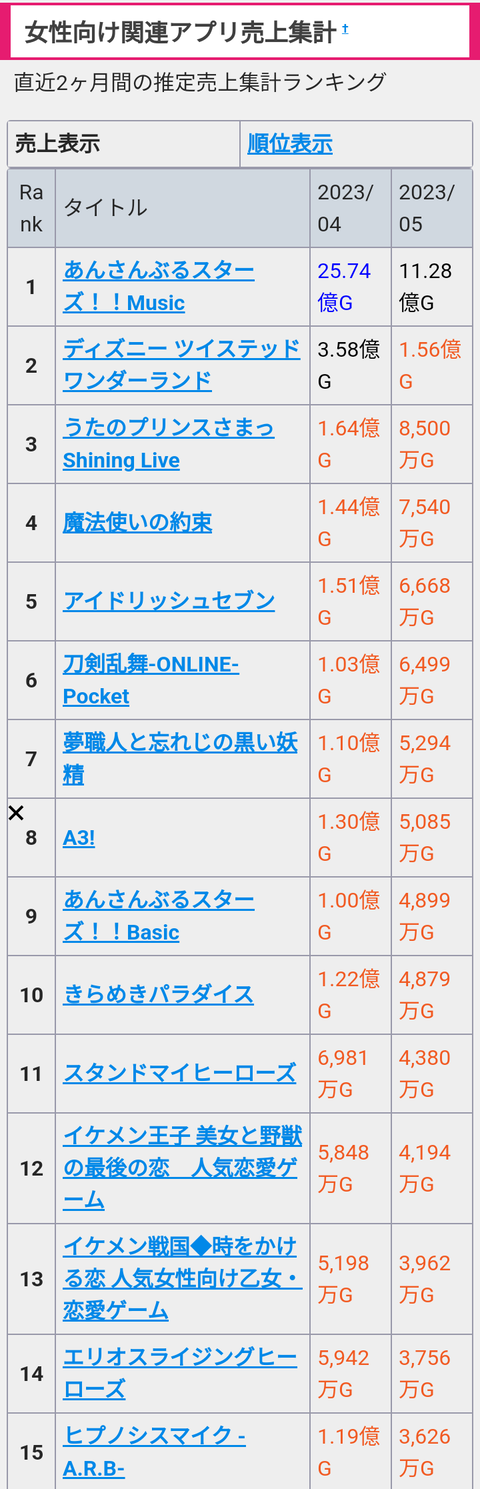Open ディズニー ツイステッドワンダーランド link
This screenshot has width=480, height=1489.
coord(182,365)
